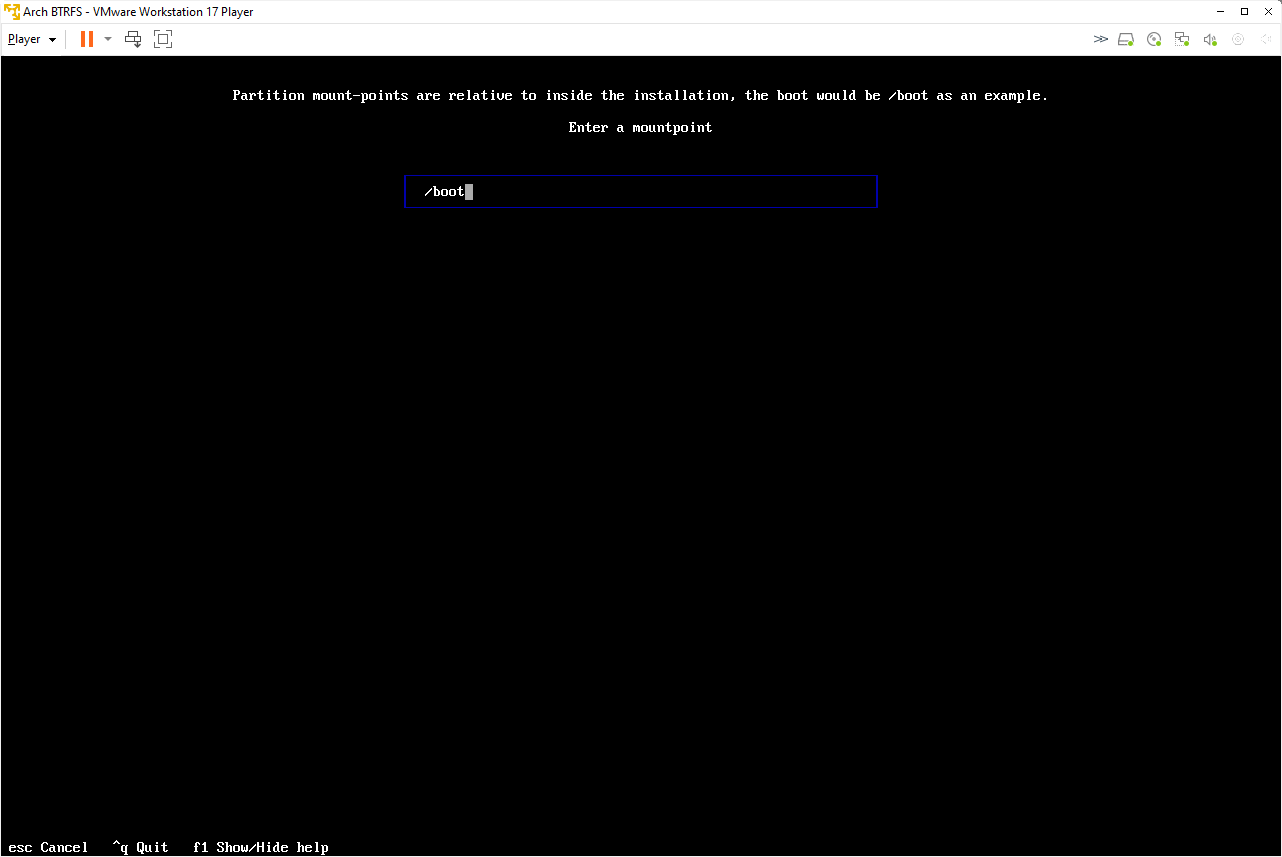Enter full screen mode

tap(163, 39)
